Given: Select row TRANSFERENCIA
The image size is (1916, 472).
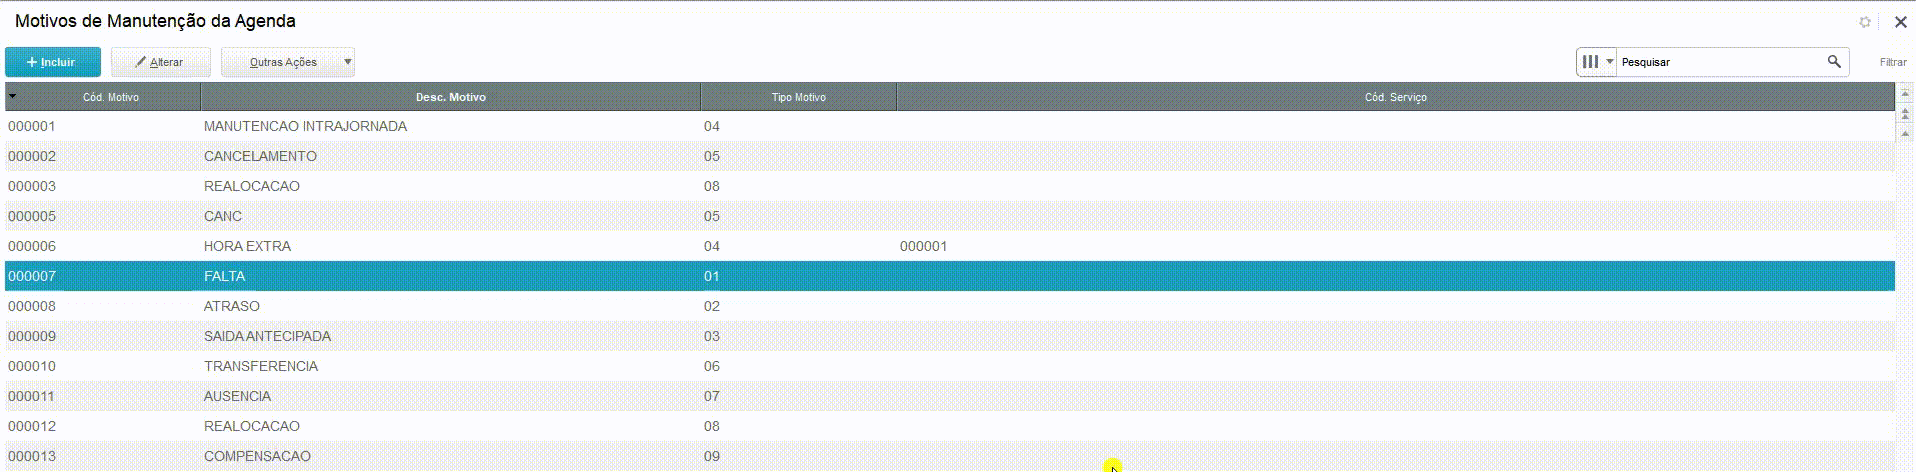Looking at the screenshot, I should (950, 366).
